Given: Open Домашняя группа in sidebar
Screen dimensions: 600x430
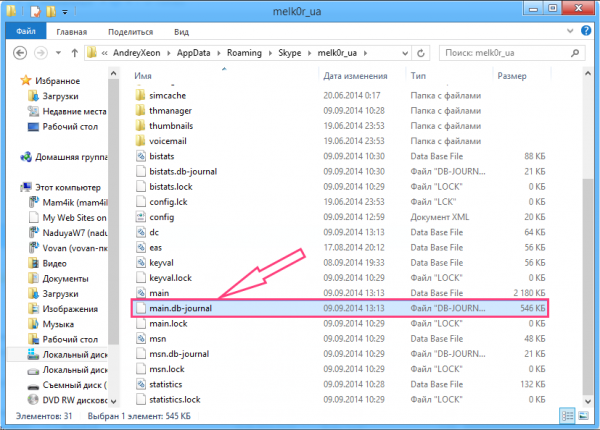Looking at the screenshot, I should point(71,157).
